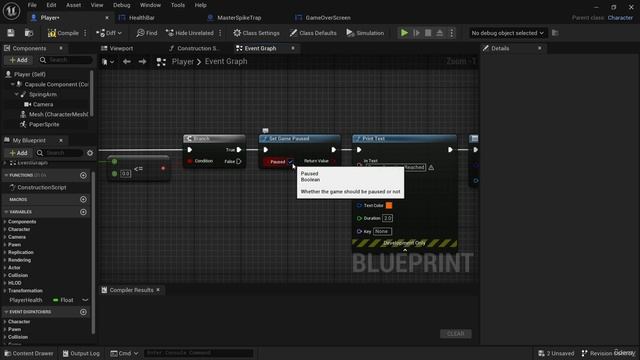Switch to GameOverScreen tab
Screen dimensions: 640x360
(328, 18)
